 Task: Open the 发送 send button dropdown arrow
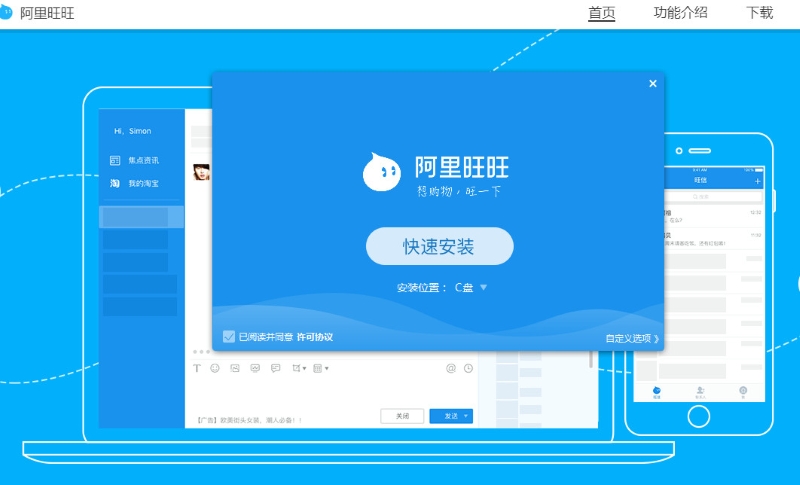click(466, 416)
